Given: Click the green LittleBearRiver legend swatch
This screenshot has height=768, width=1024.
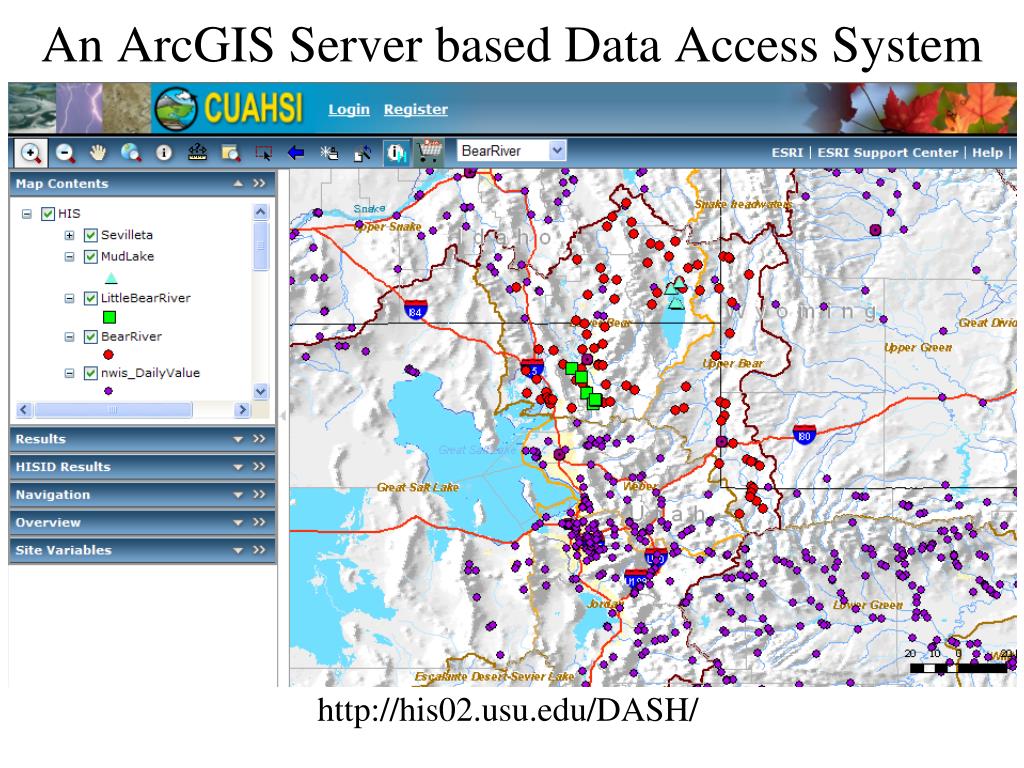Looking at the screenshot, I should pos(110,317).
